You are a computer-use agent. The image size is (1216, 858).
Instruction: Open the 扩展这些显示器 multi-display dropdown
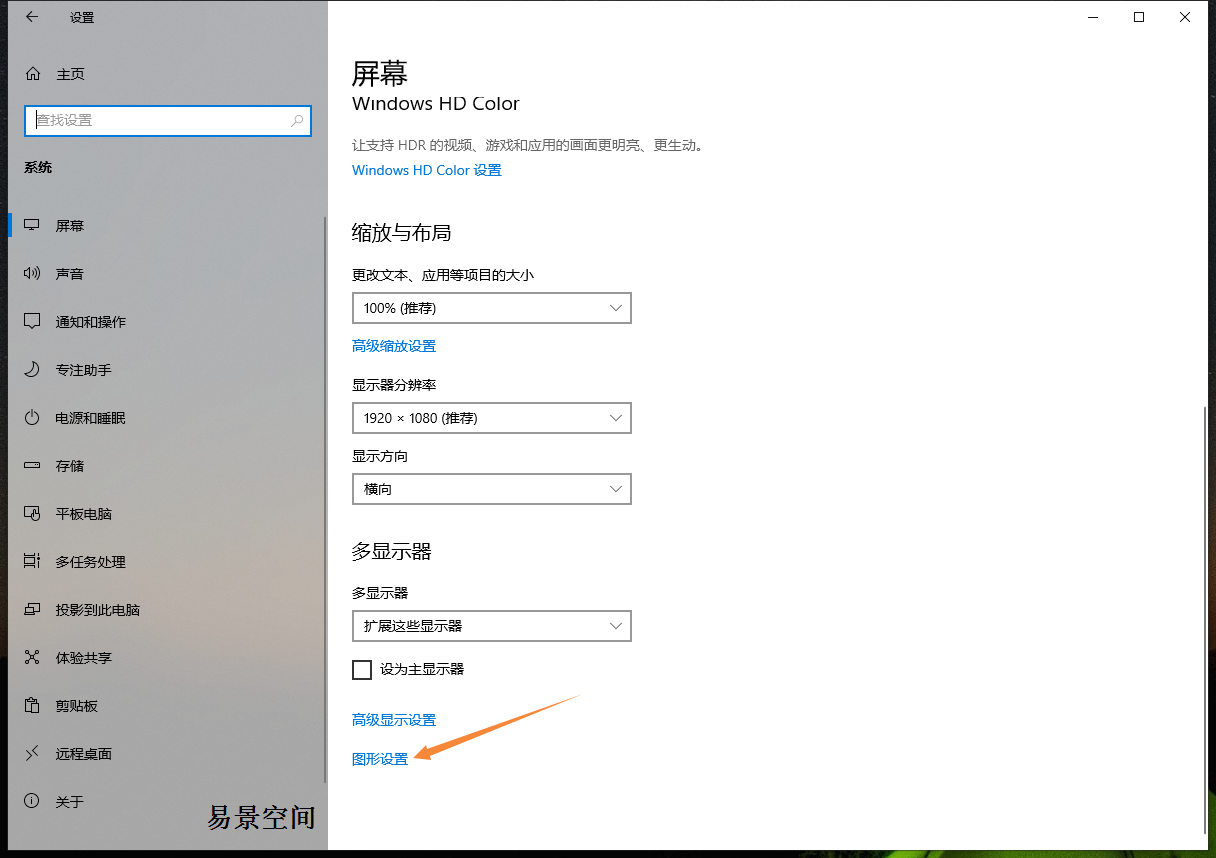click(x=492, y=626)
